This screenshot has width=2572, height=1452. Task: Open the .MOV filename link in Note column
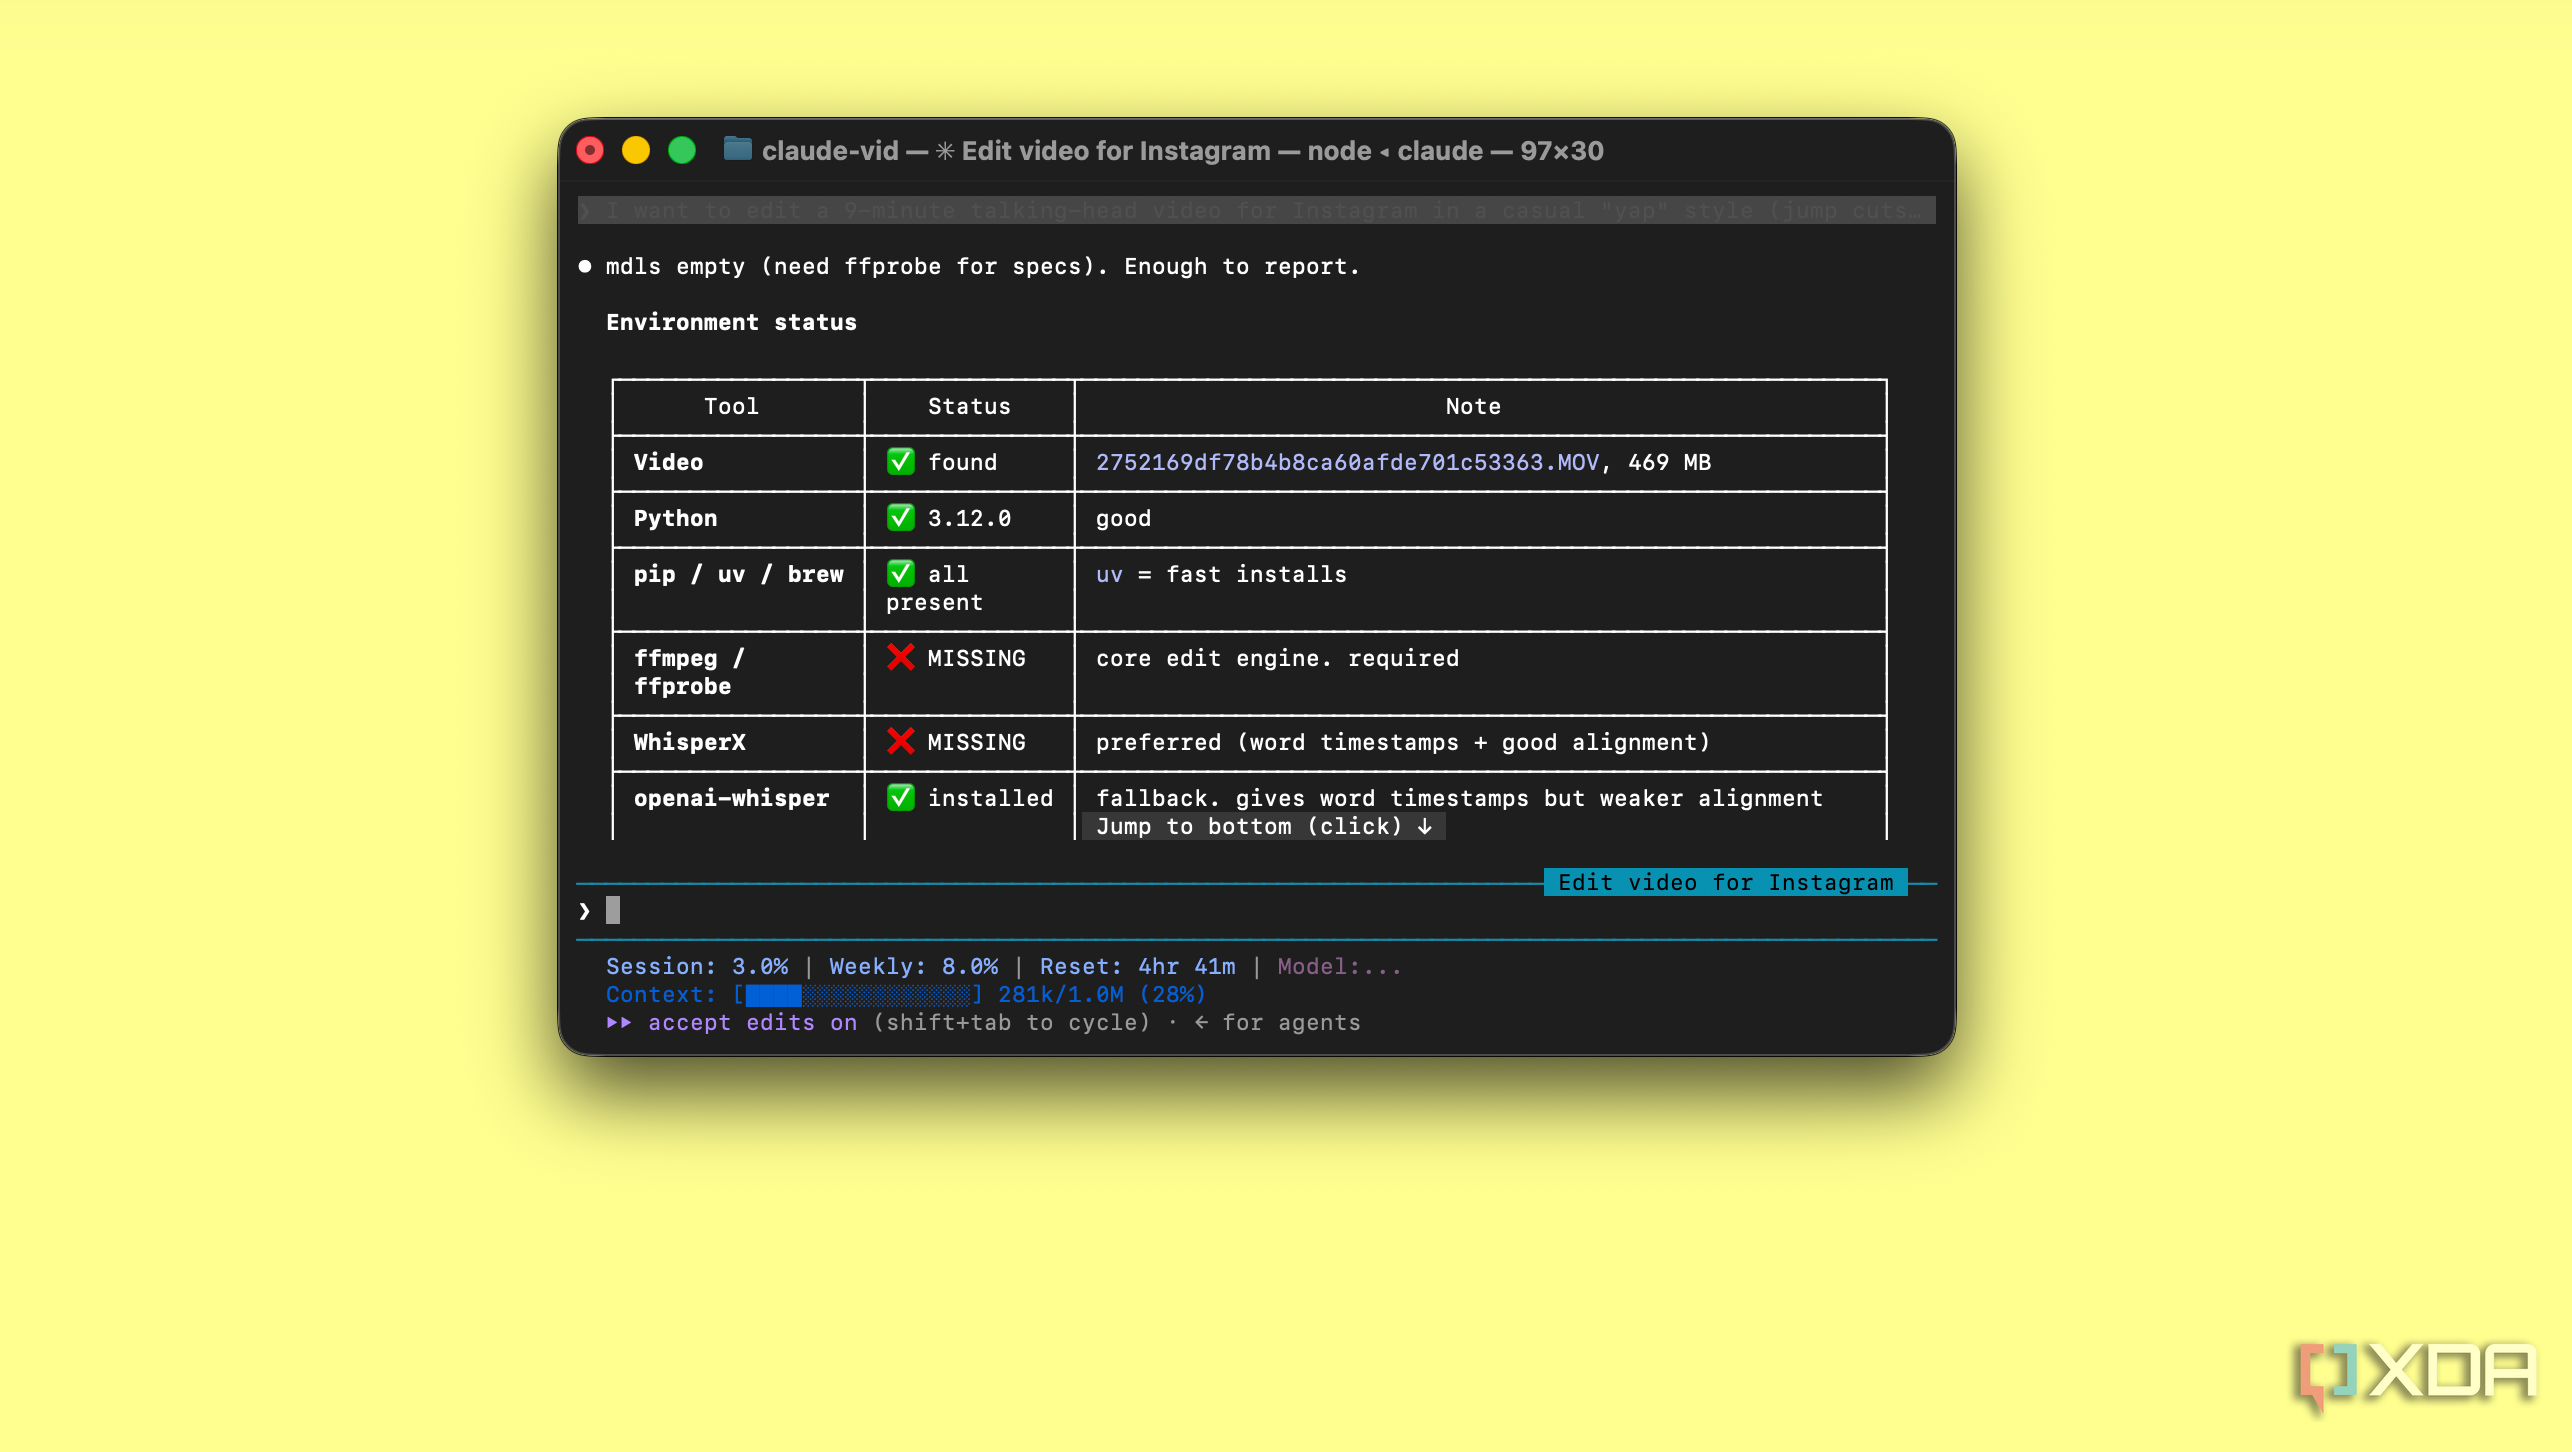pos(1347,462)
